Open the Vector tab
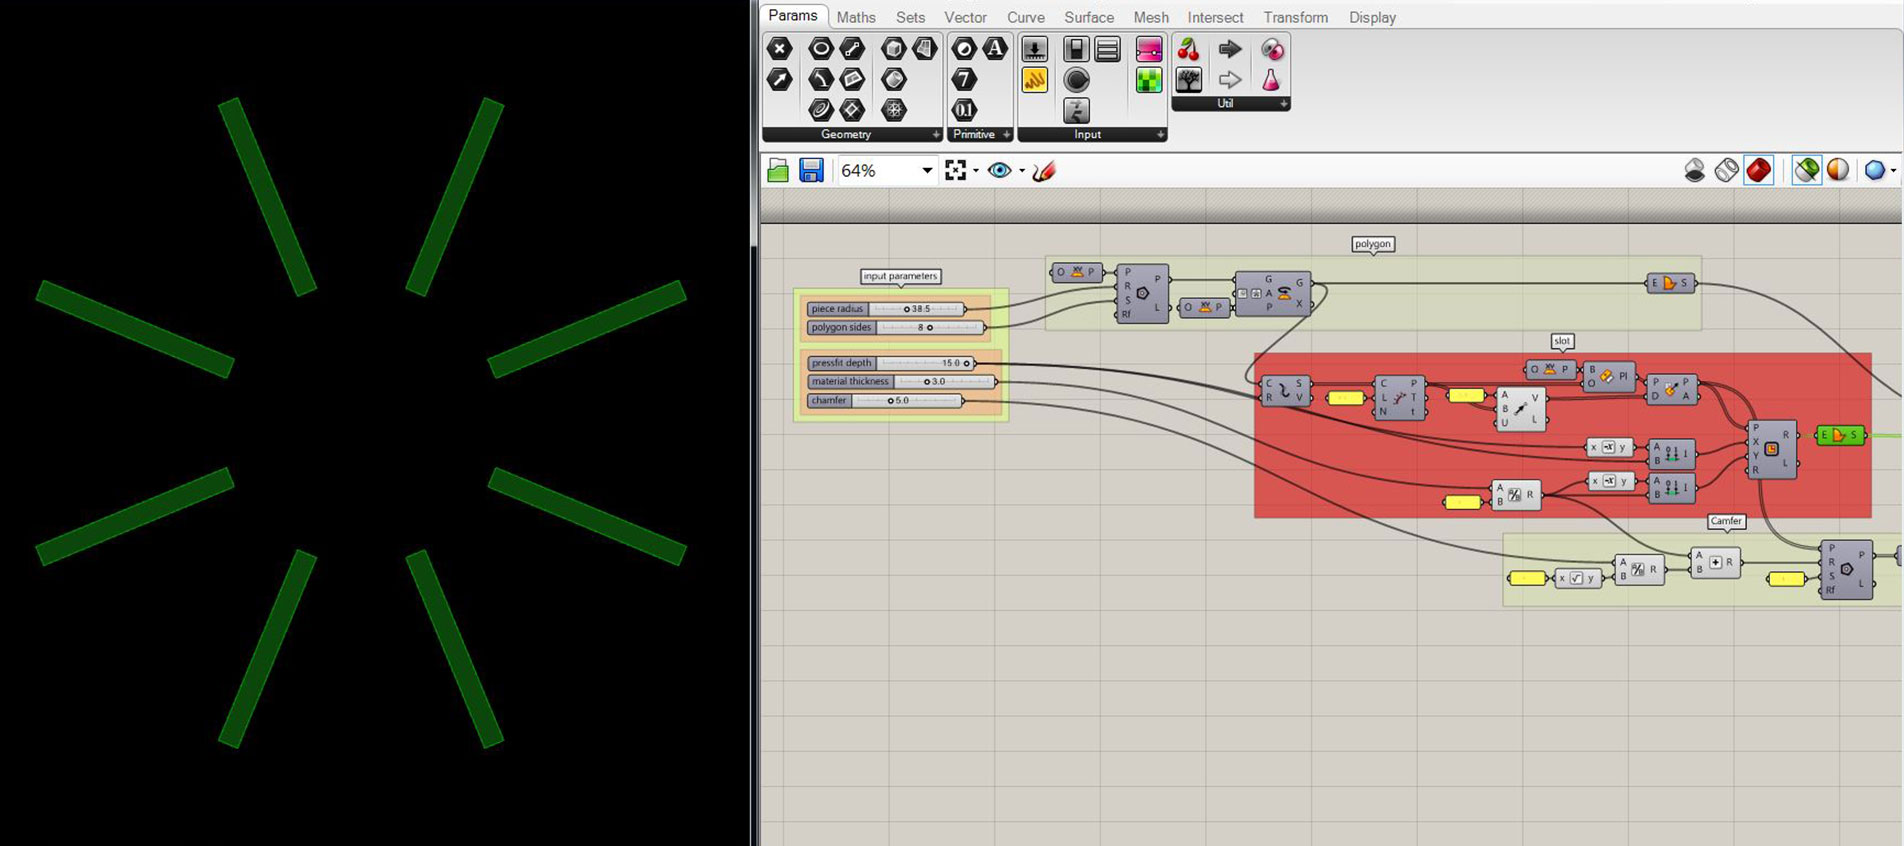The width and height of the screenshot is (1904, 846). pyautogui.click(x=965, y=17)
